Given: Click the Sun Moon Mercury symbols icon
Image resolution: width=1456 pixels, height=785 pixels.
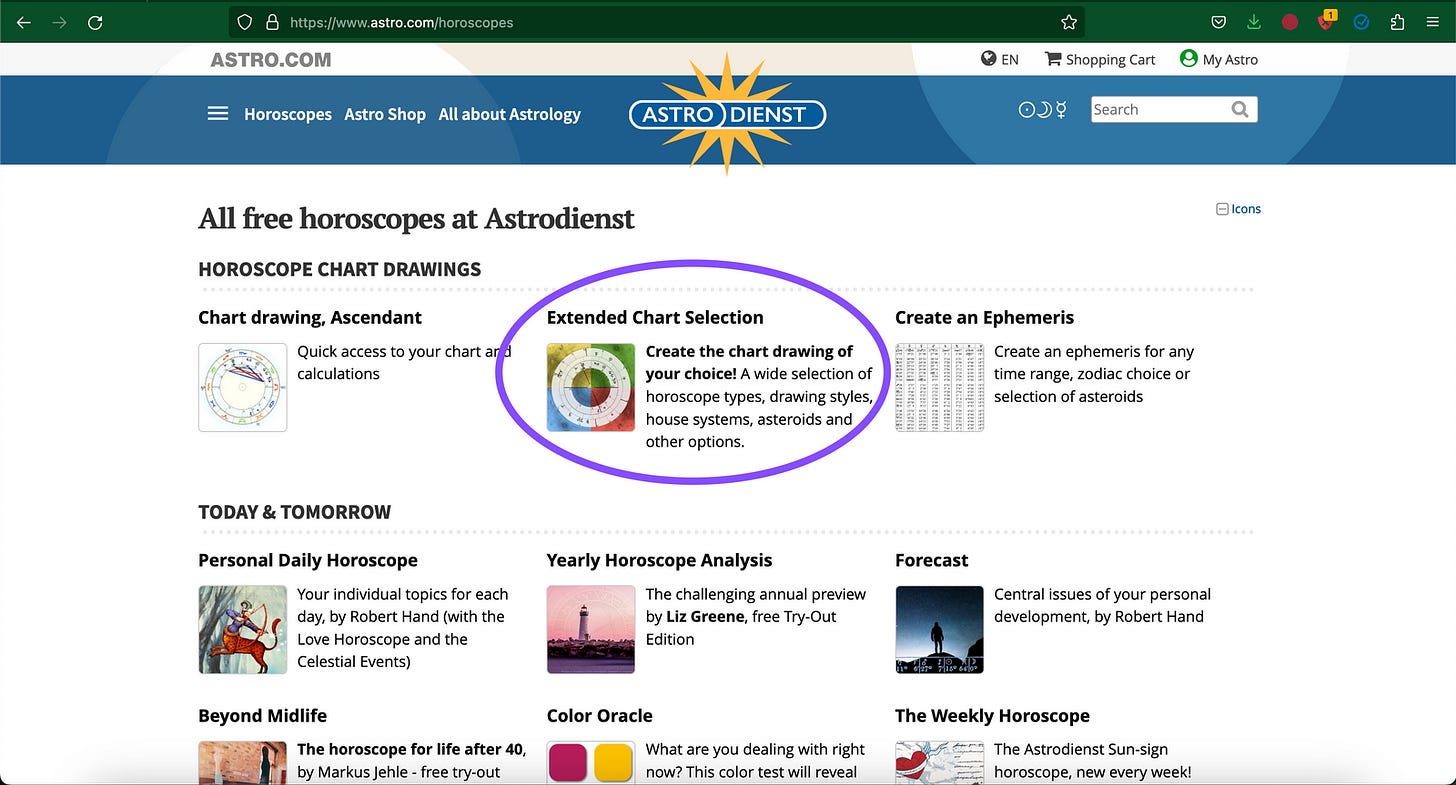Looking at the screenshot, I should 1043,110.
